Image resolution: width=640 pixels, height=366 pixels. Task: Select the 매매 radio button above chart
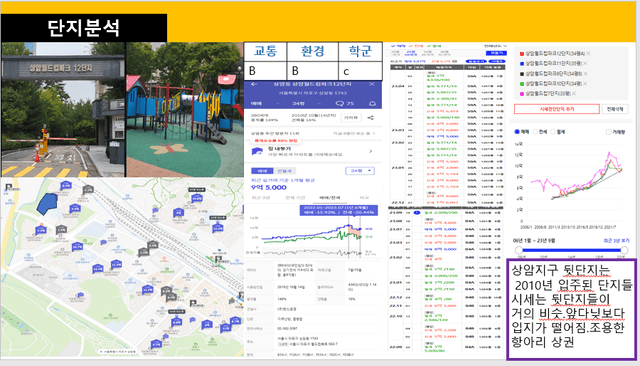(517, 131)
